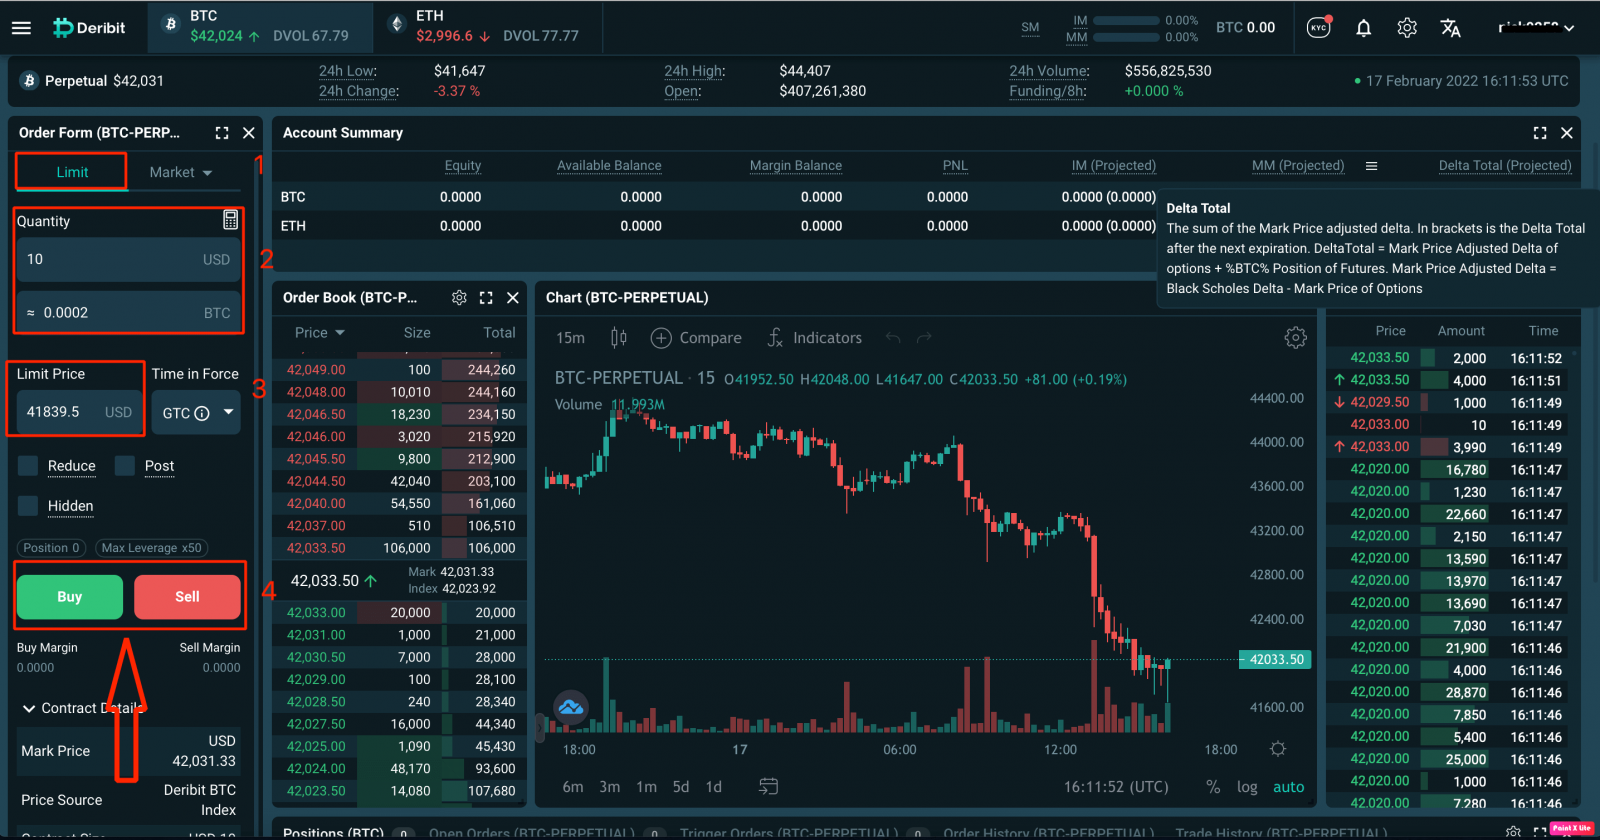Viewport: 1600px width, 840px height.
Task: Open the language translation settings icon
Action: pos(1450,28)
